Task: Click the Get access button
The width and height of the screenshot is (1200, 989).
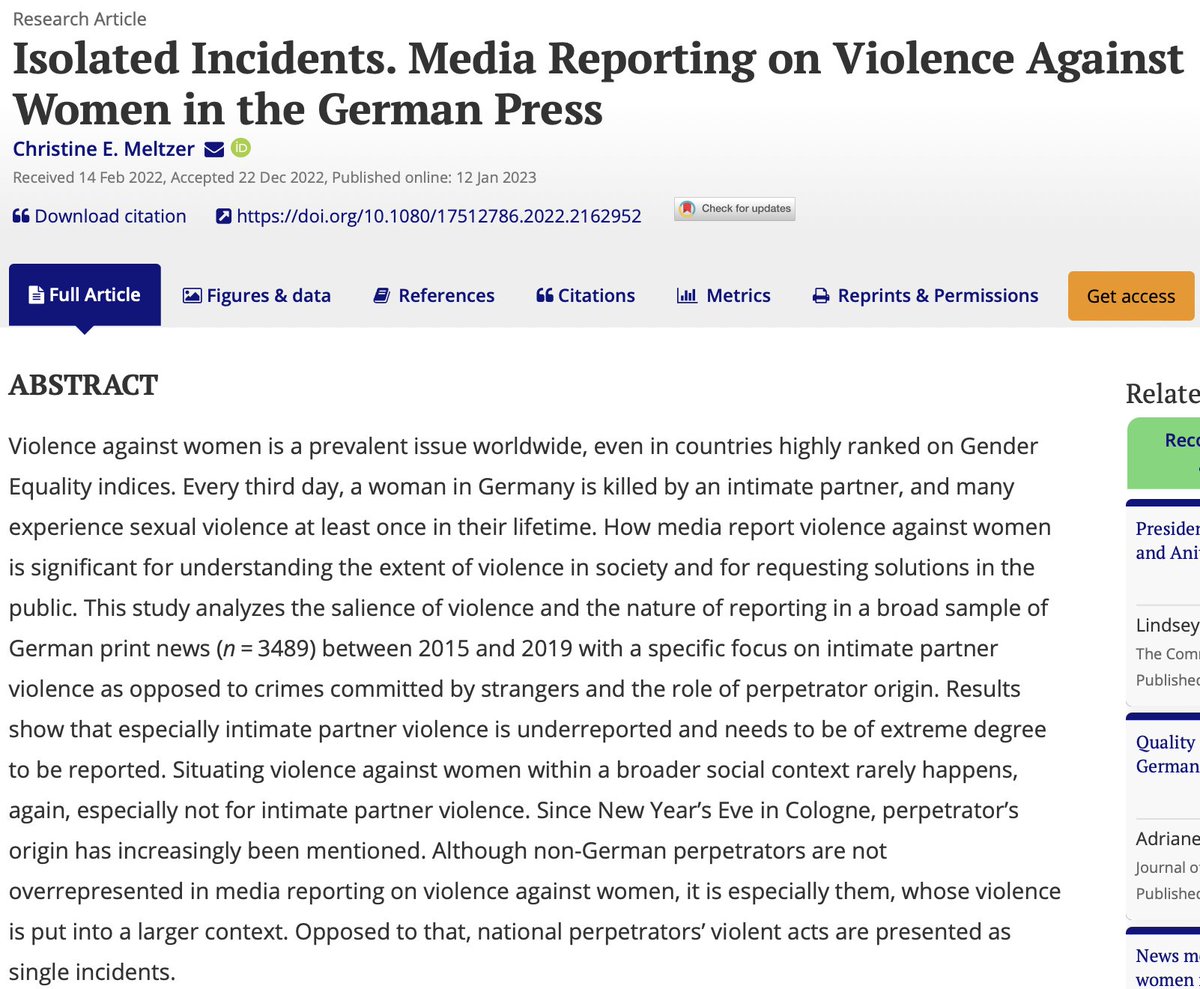Action: pos(1131,296)
